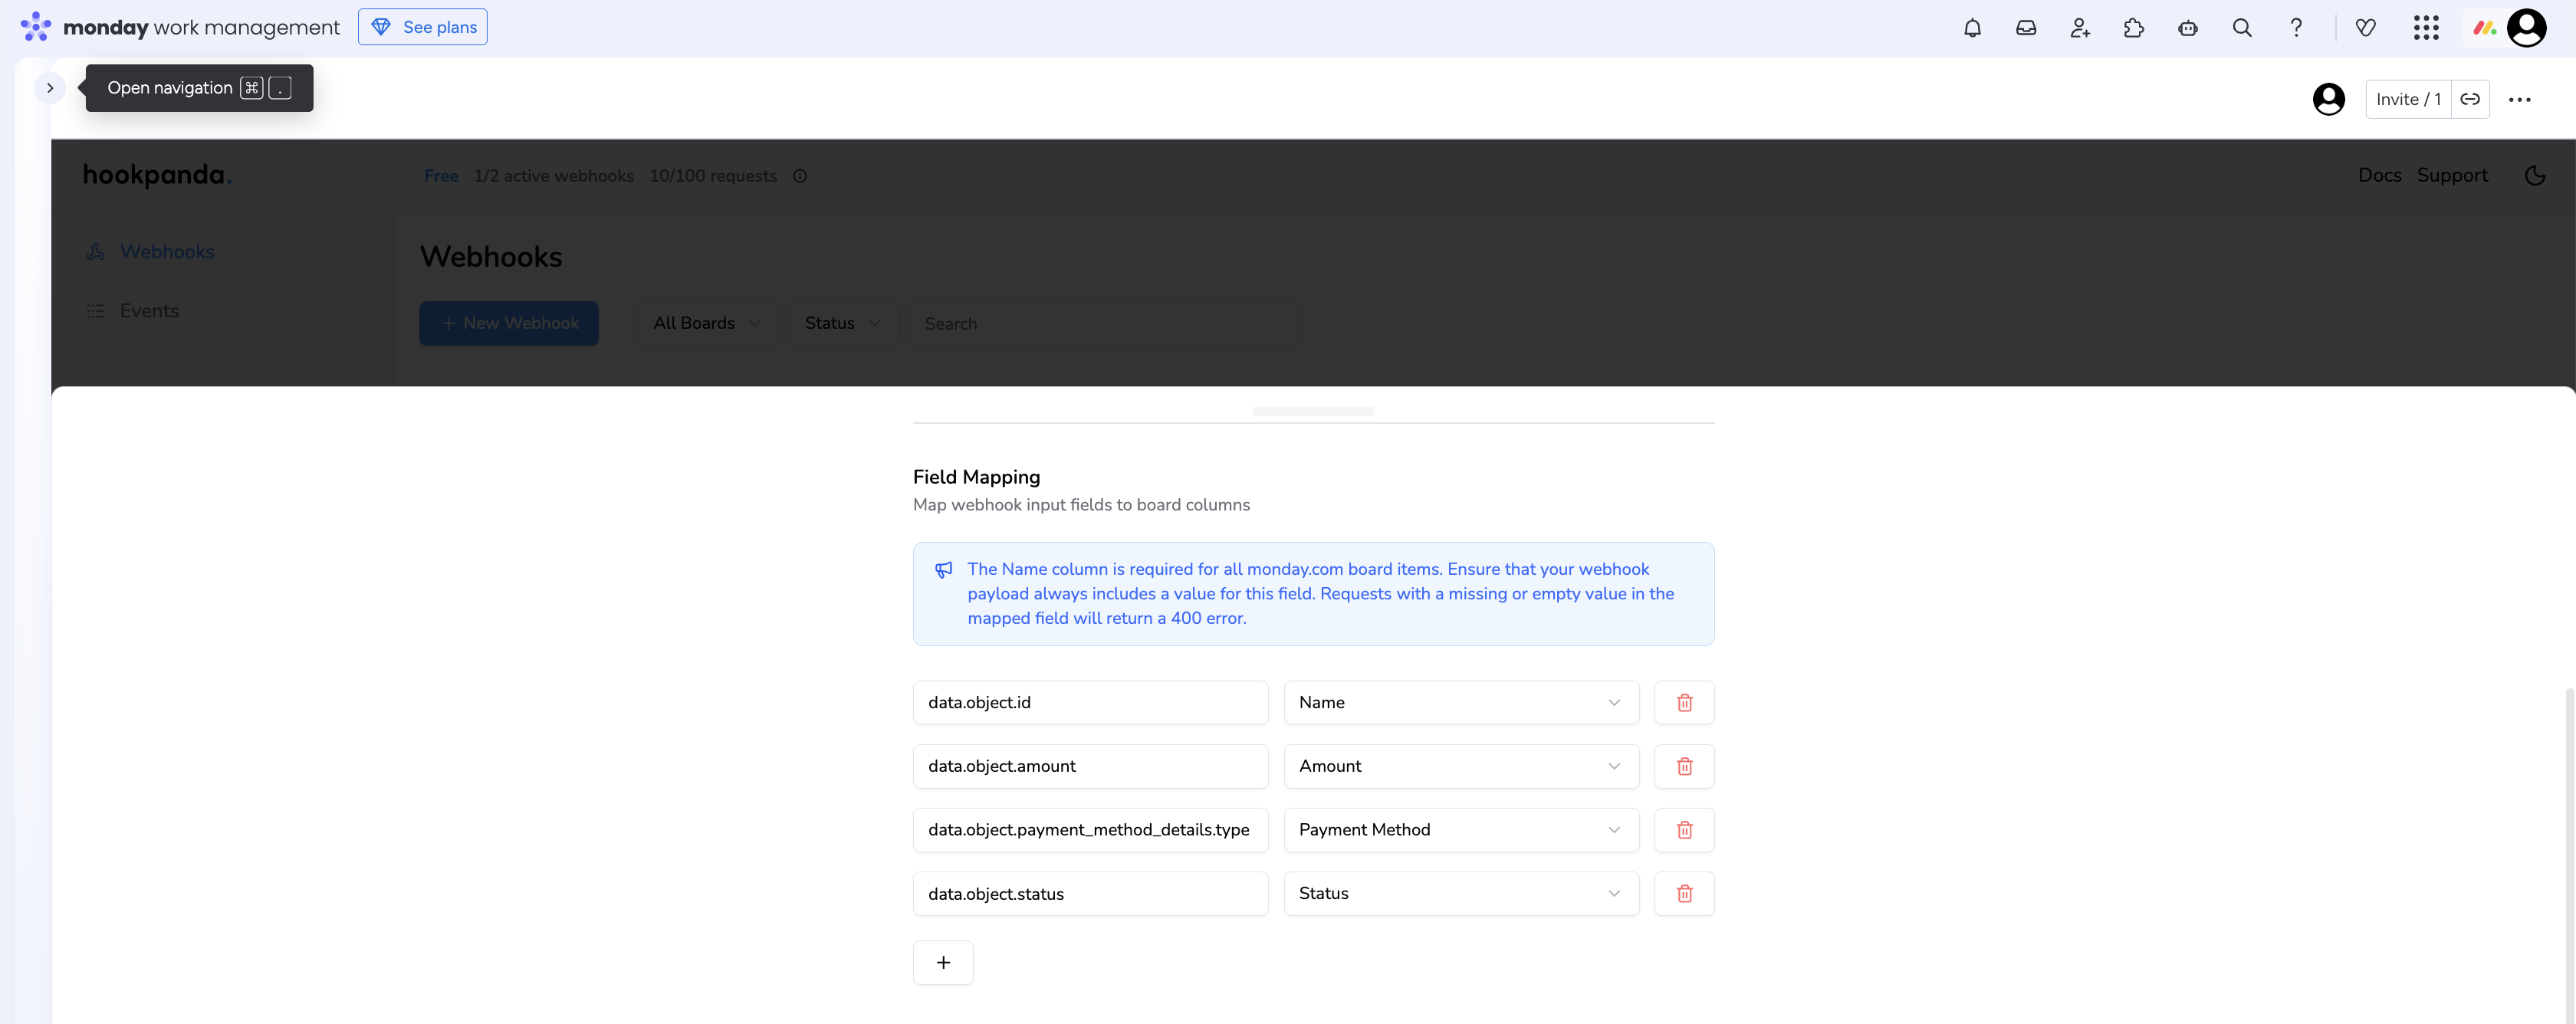Add a new field mapping row

(x=942, y=962)
